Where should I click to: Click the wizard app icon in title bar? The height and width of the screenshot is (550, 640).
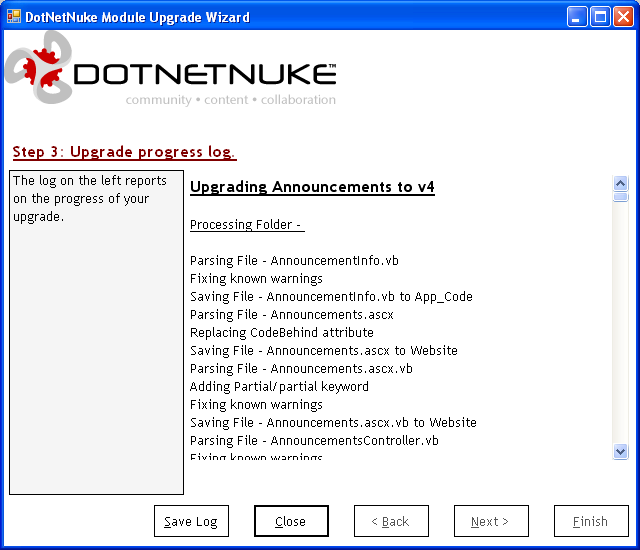pos(13,16)
